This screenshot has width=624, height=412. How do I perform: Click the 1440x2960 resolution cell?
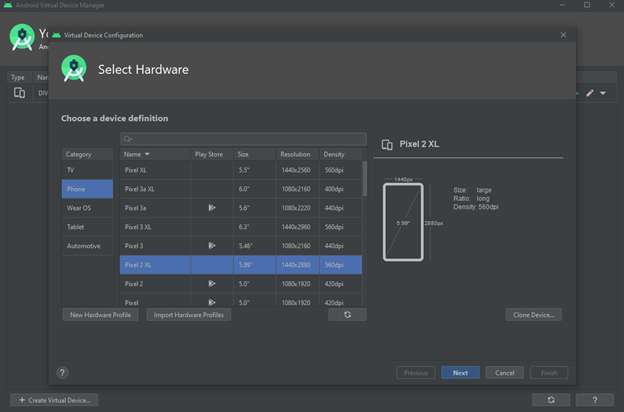coord(296,227)
